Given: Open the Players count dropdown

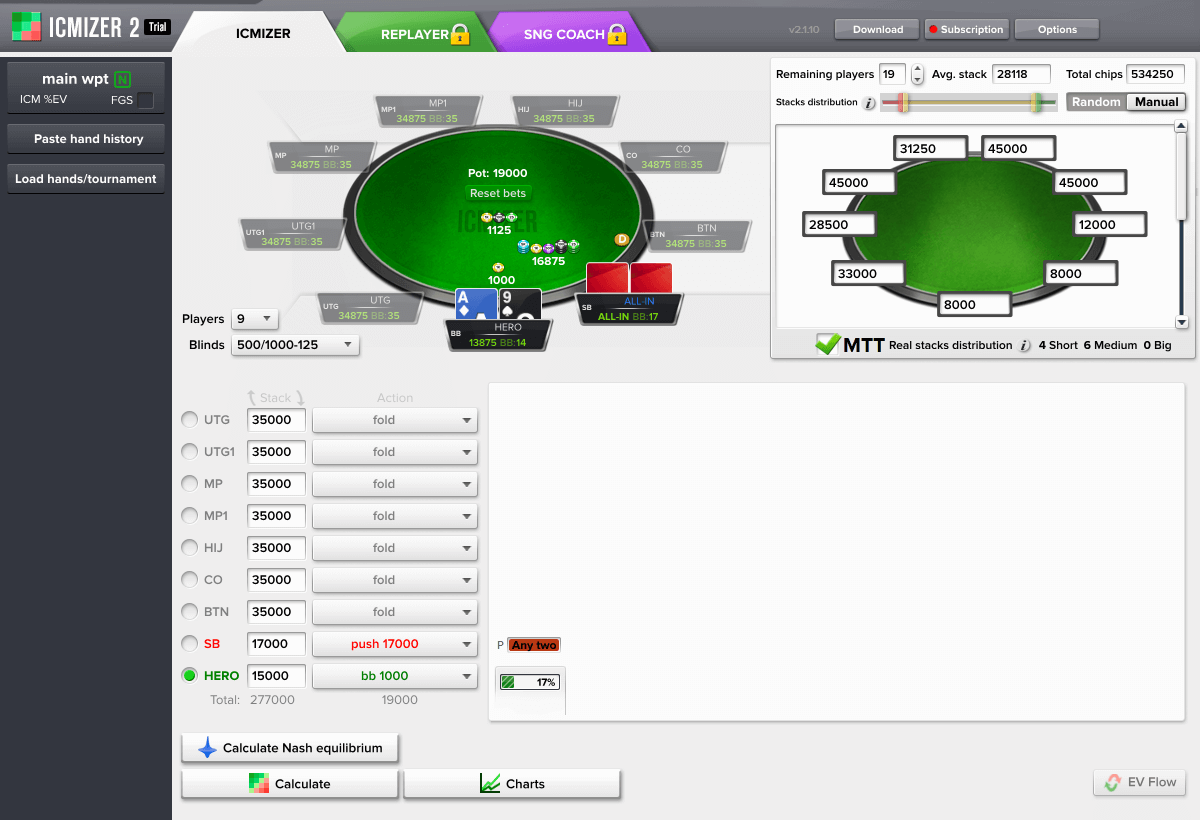Looking at the screenshot, I should 254,319.
